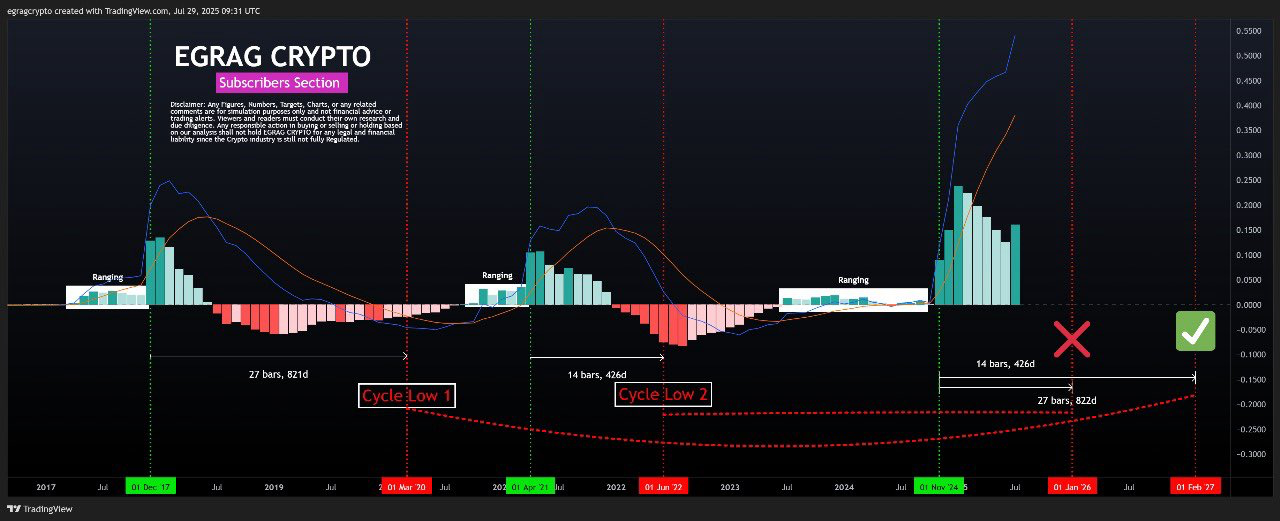Click the 2017 year label on time axis
Image resolution: width=1280 pixels, height=521 pixels.
45,487
